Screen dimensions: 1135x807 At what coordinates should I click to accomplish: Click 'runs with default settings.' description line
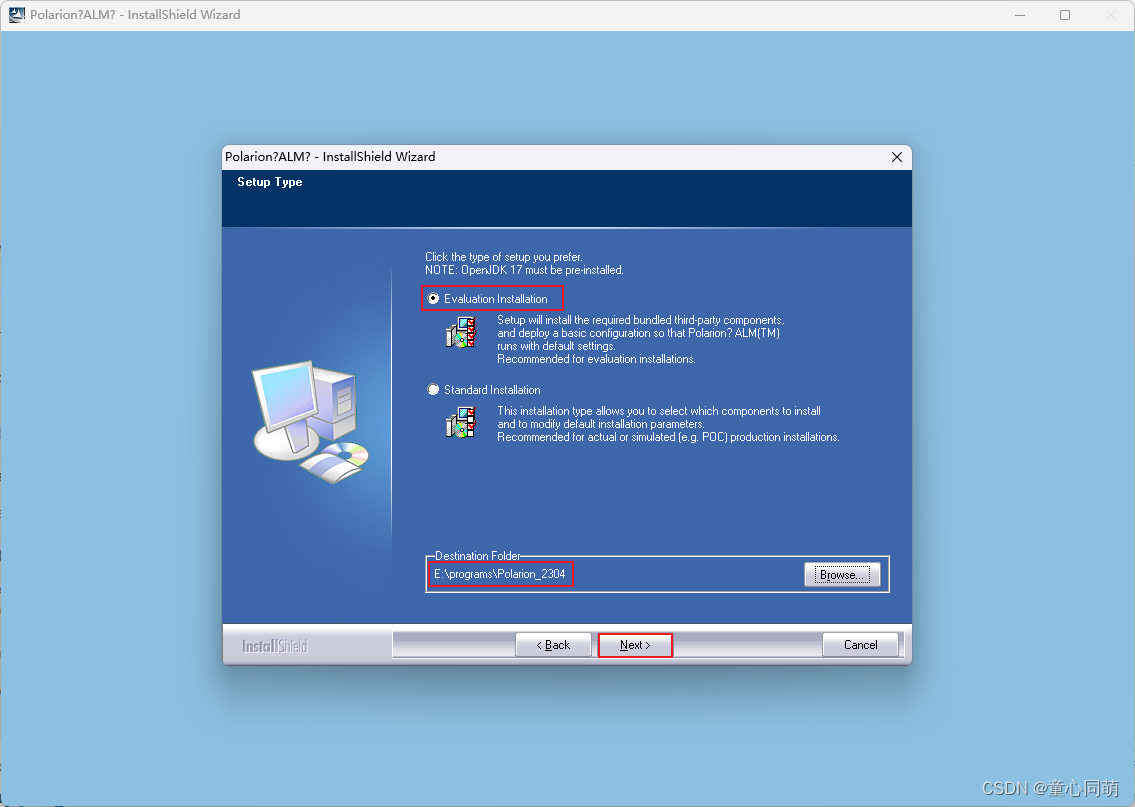pos(556,346)
